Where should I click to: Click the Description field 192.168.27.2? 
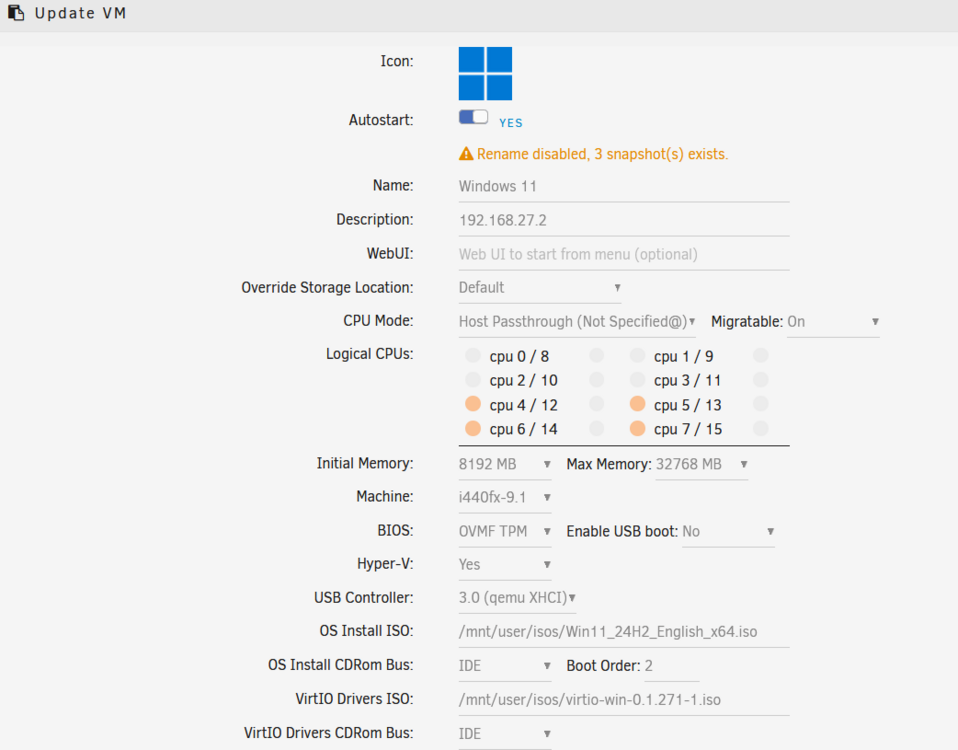click(624, 220)
